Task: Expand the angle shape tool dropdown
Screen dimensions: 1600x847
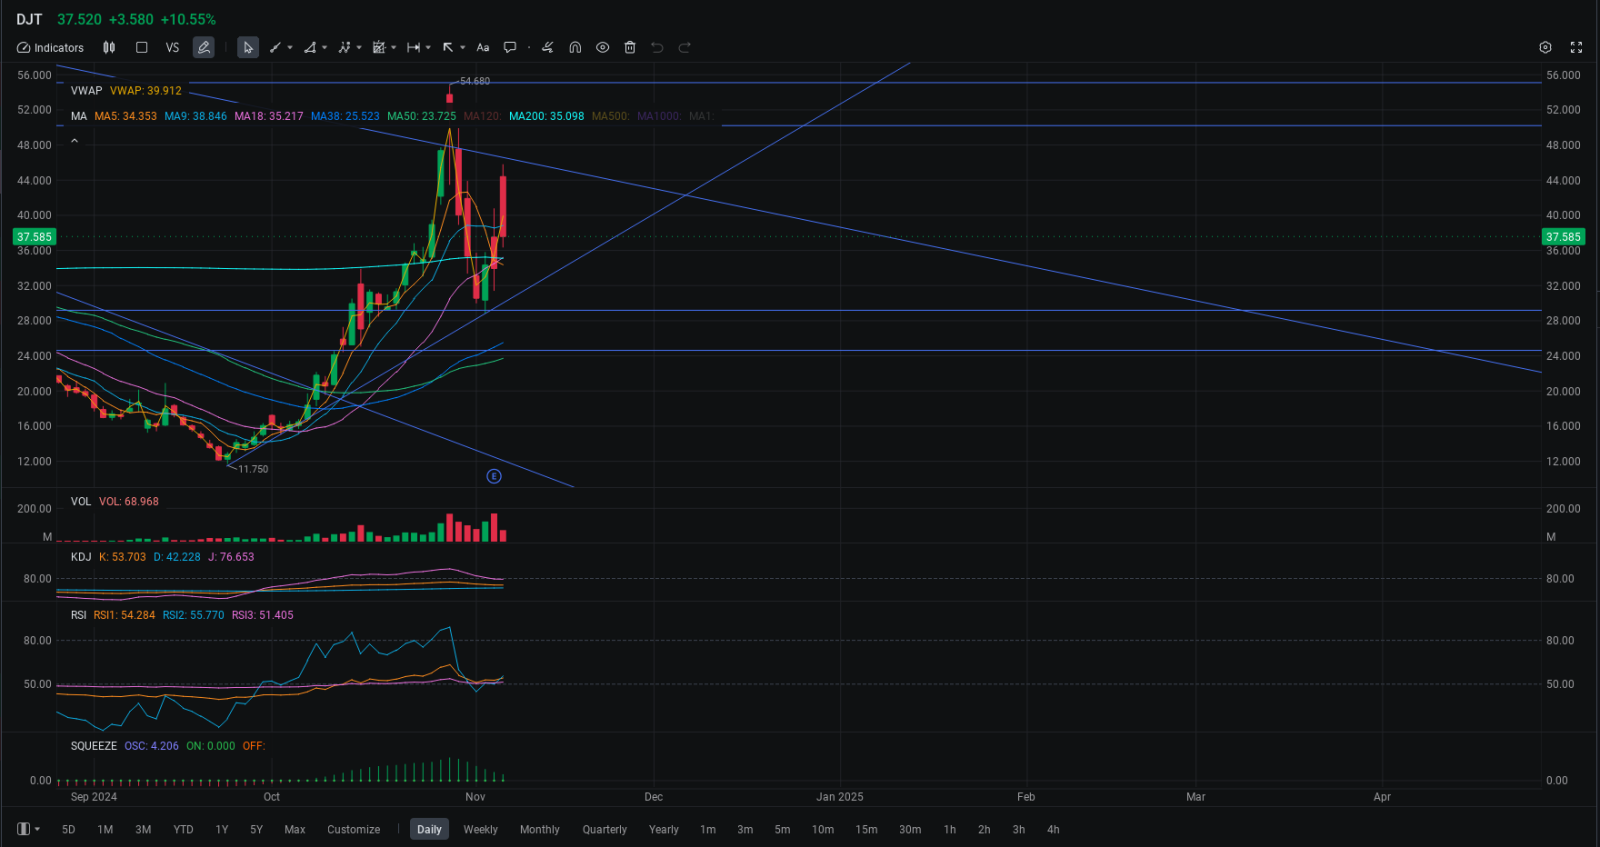Action: click(x=325, y=47)
